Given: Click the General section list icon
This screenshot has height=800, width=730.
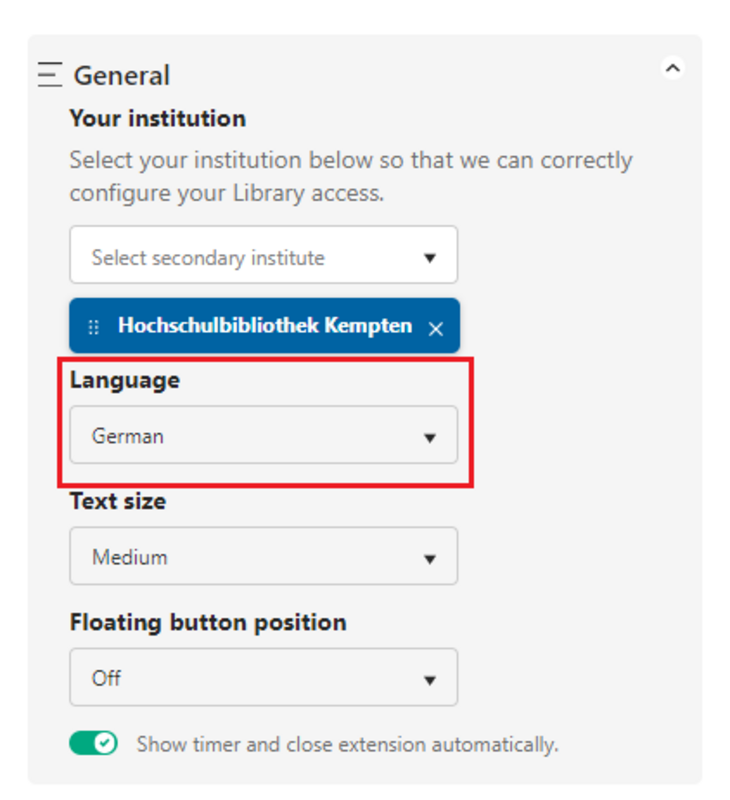Looking at the screenshot, I should [x=50, y=75].
